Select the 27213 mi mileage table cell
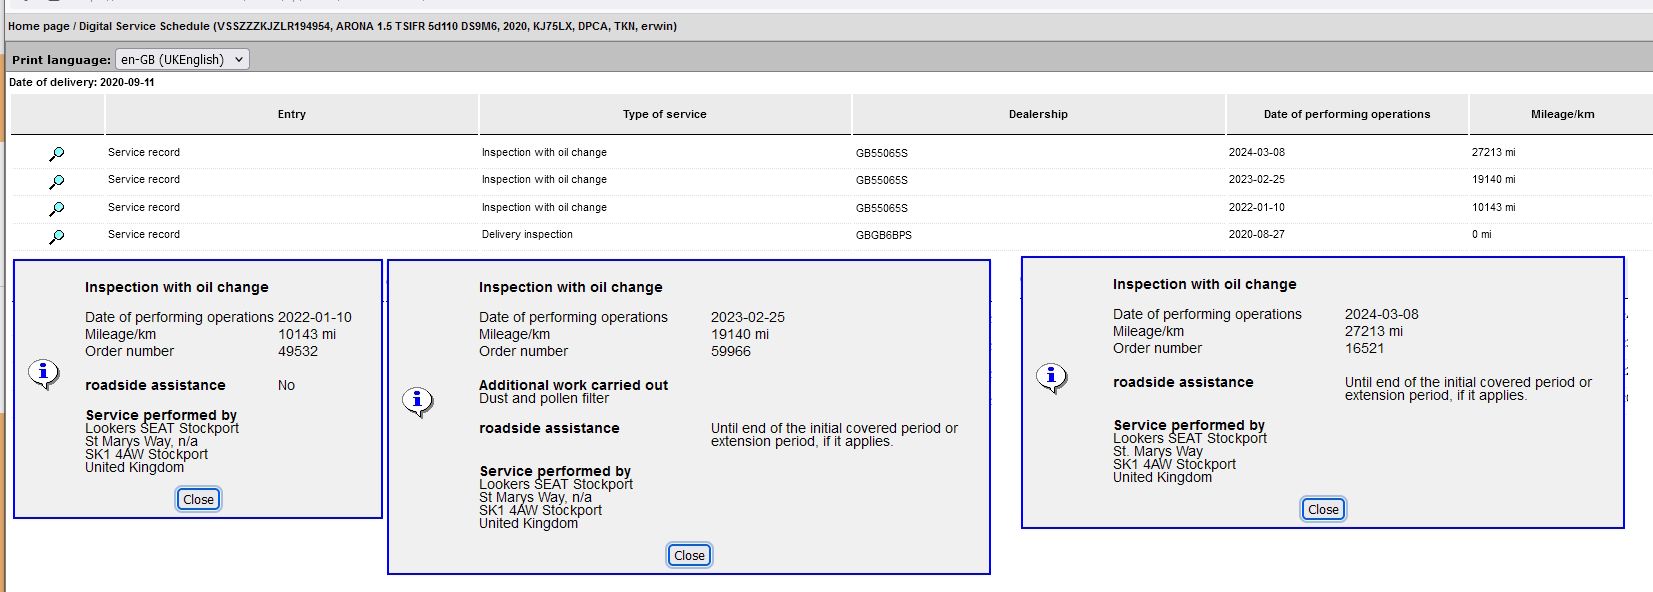Image resolution: width=1653 pixels, height=592 pixels. click(1493, 153)
